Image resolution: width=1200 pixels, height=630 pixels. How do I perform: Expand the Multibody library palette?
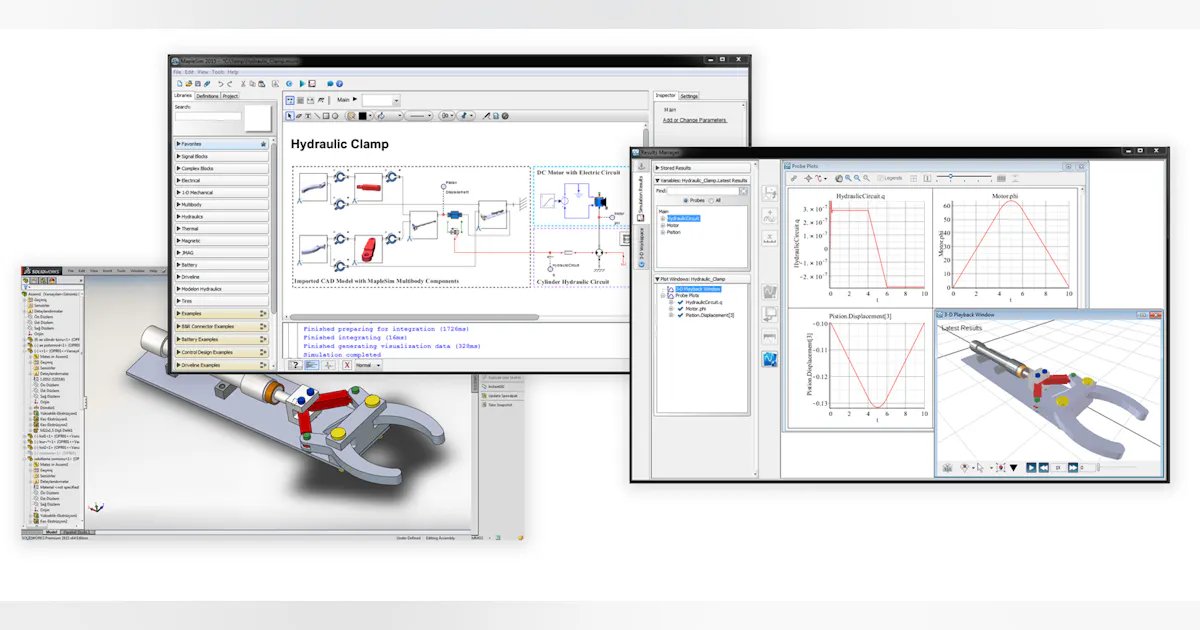point(221,204)
